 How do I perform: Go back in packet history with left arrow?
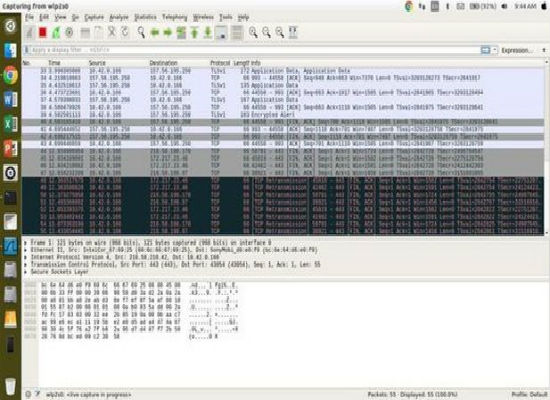[155, 33]
